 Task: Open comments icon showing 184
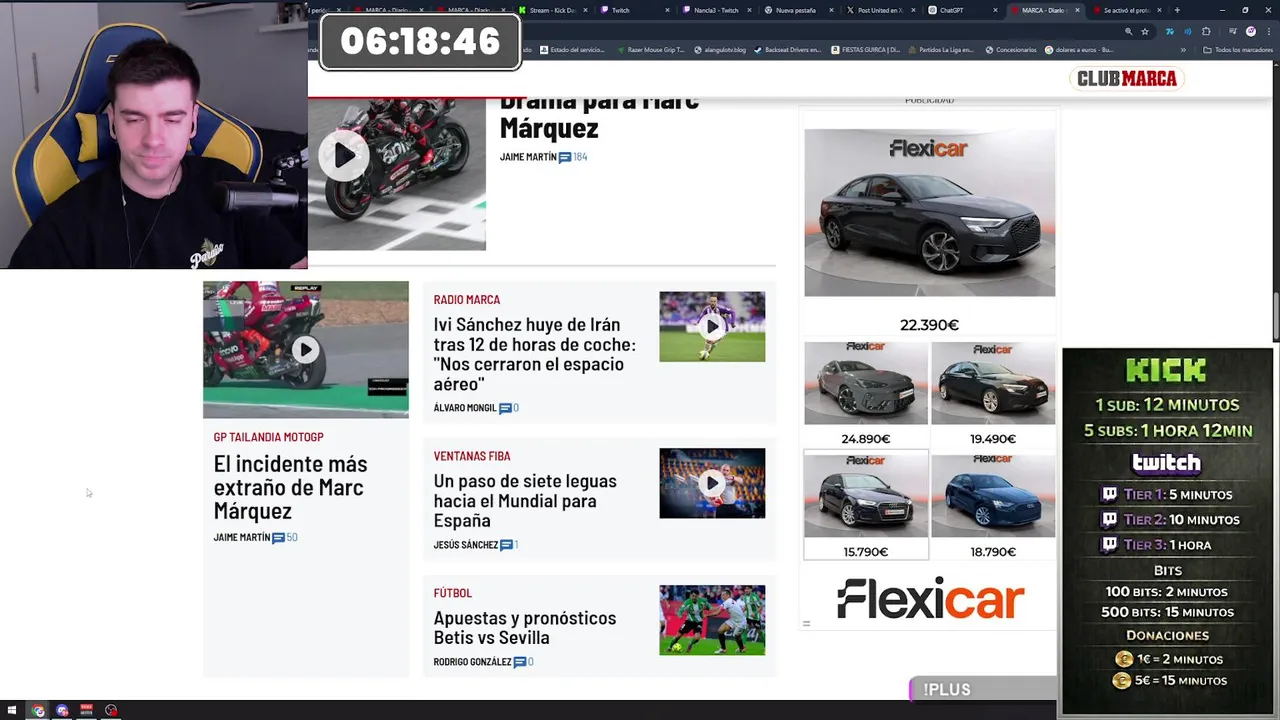point(565,157)
